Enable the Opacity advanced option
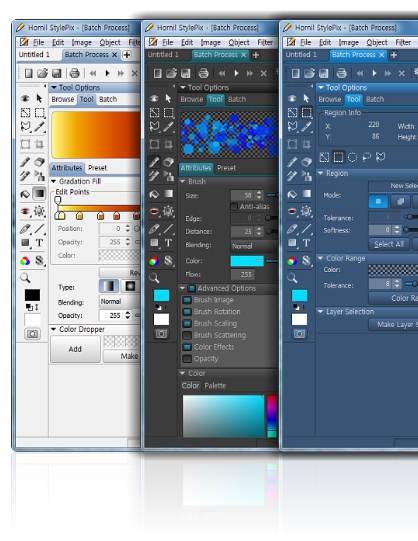The height and width of the screenshot is (541, 418). click(x=187, y=358)
